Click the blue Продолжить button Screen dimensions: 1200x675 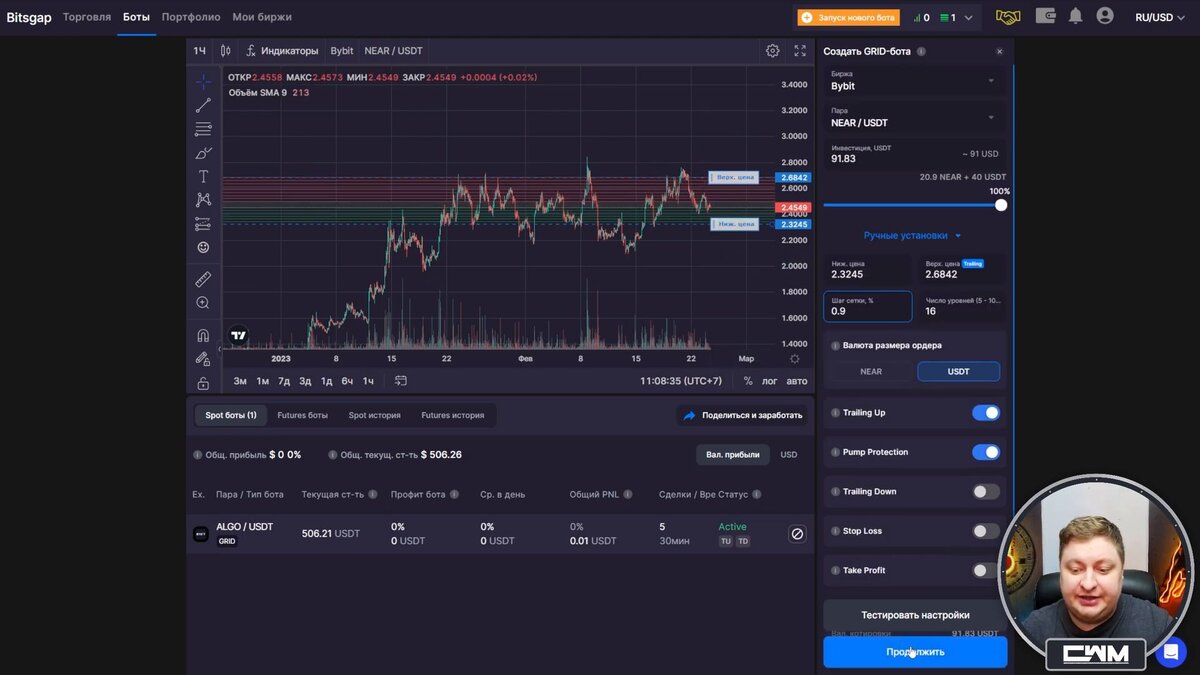[915, 652]
